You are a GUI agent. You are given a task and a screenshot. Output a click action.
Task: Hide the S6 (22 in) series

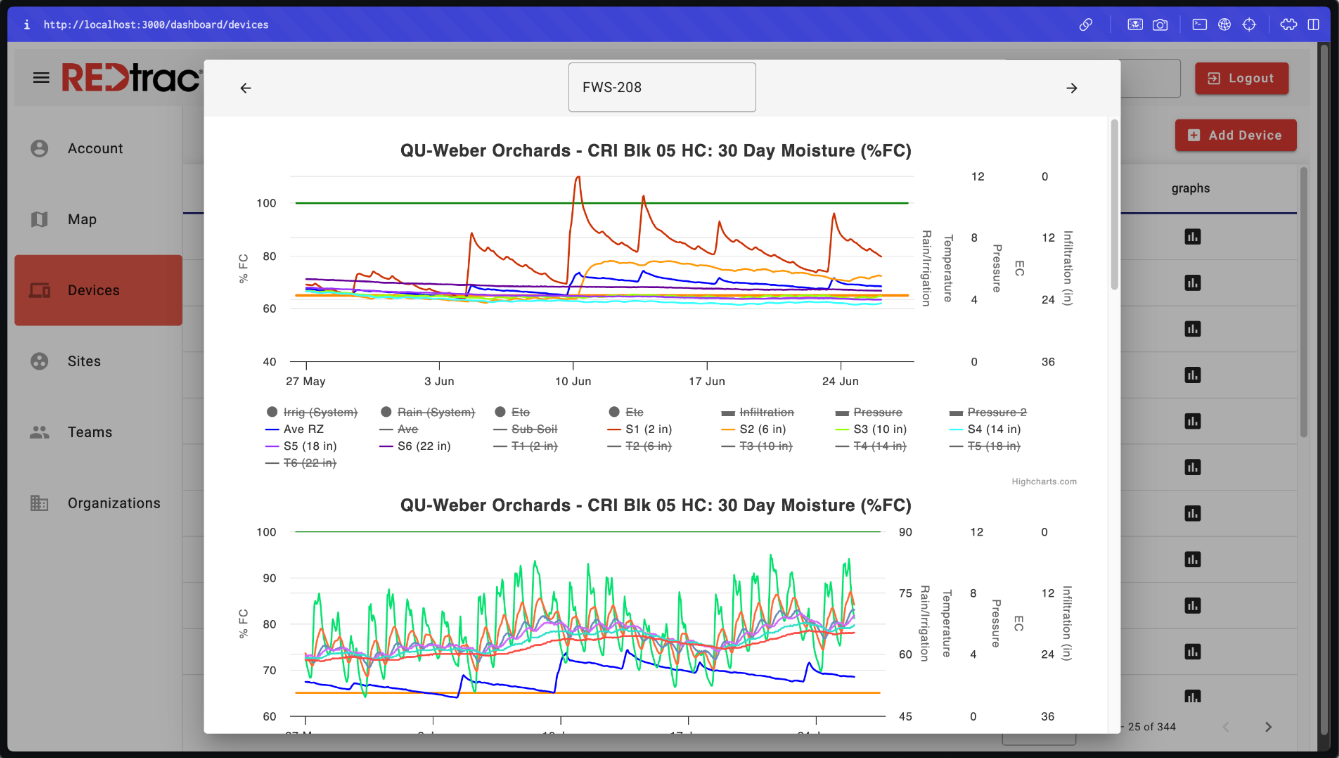[x=415, y=446]
